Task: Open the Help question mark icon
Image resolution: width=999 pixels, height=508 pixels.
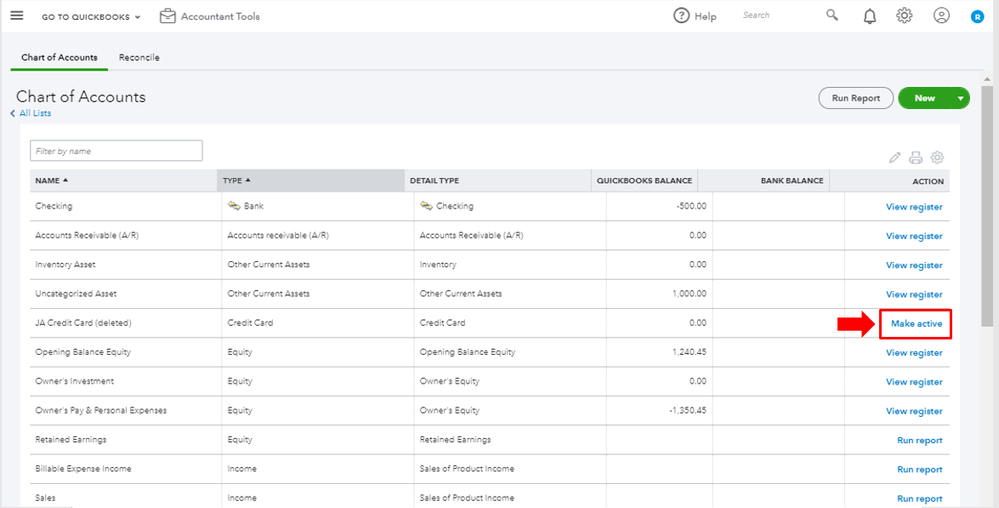Action: pos(682,16)
